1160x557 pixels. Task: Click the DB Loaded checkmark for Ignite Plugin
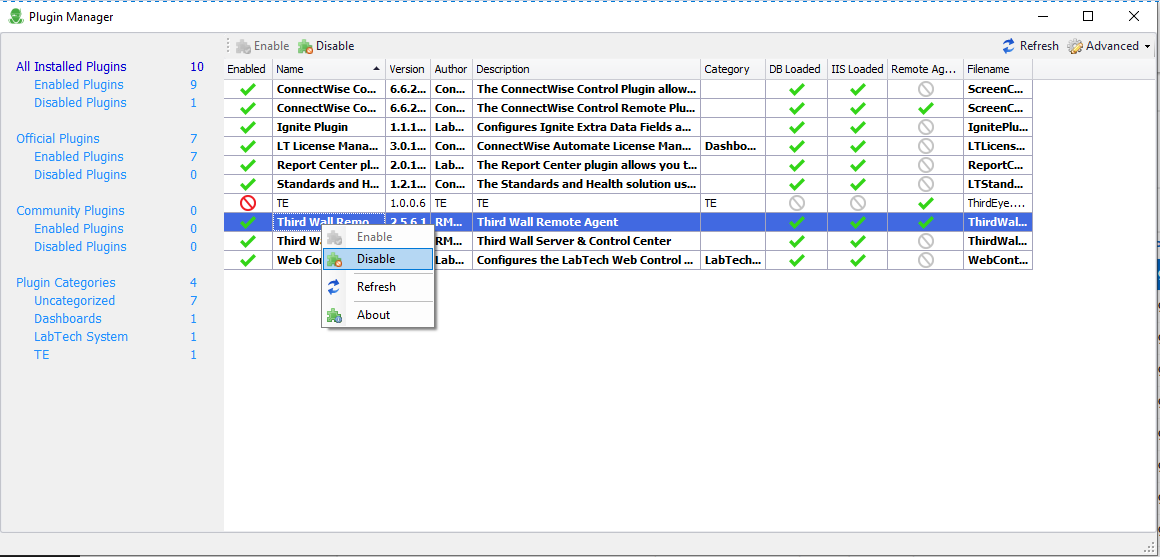[x=797, y=127]
